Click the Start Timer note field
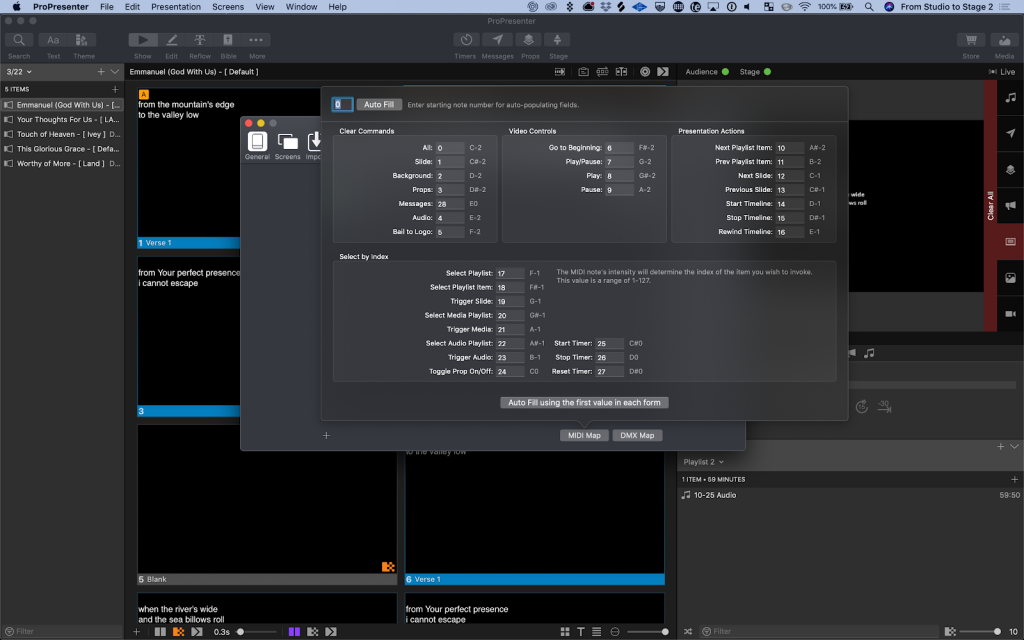Image resolution: width=1024 pixels, height=640 pixels. 609,344
